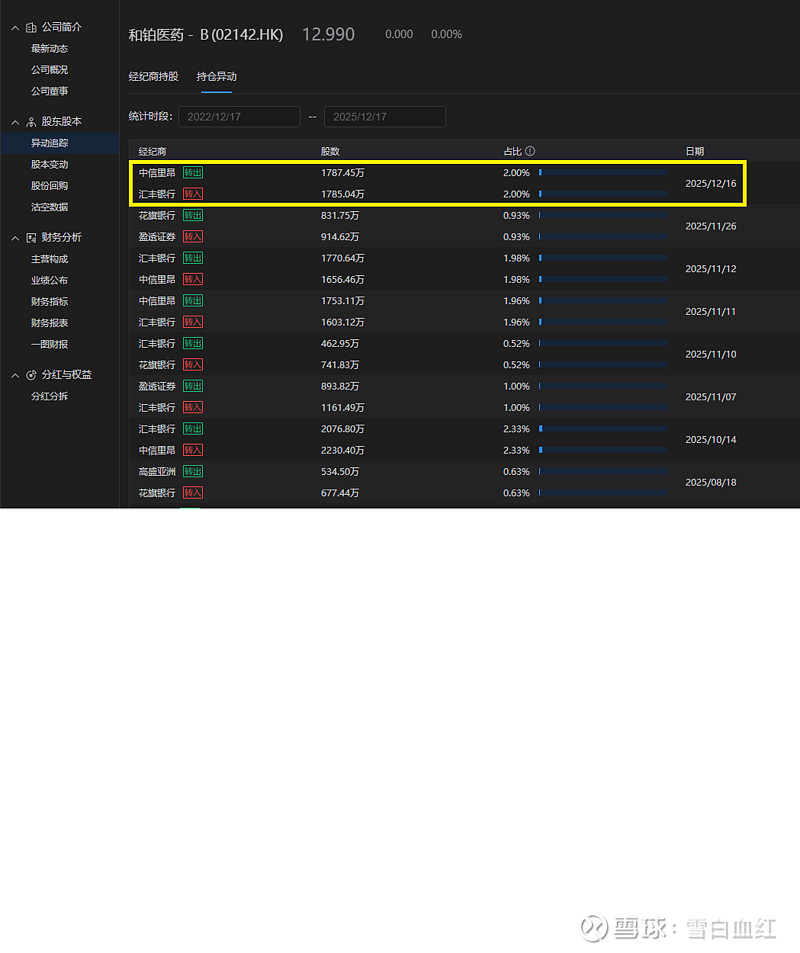Click the date 2025/11/12
Image resolution: width=800 pixels, height=953 pixels.
click(x=711, y=269)
